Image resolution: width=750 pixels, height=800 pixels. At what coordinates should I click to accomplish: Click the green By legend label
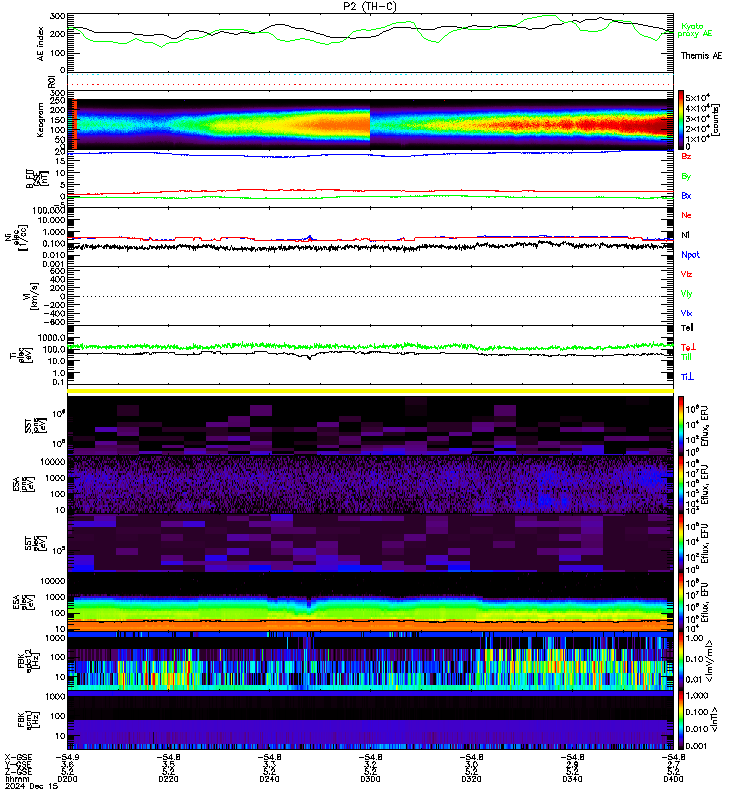(686, 176)
